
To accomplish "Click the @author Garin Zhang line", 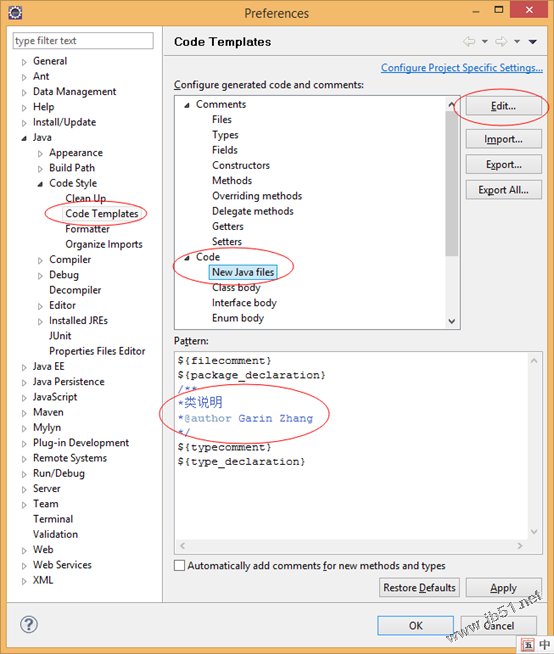I will pyautogui.click(x=245, y=418).
